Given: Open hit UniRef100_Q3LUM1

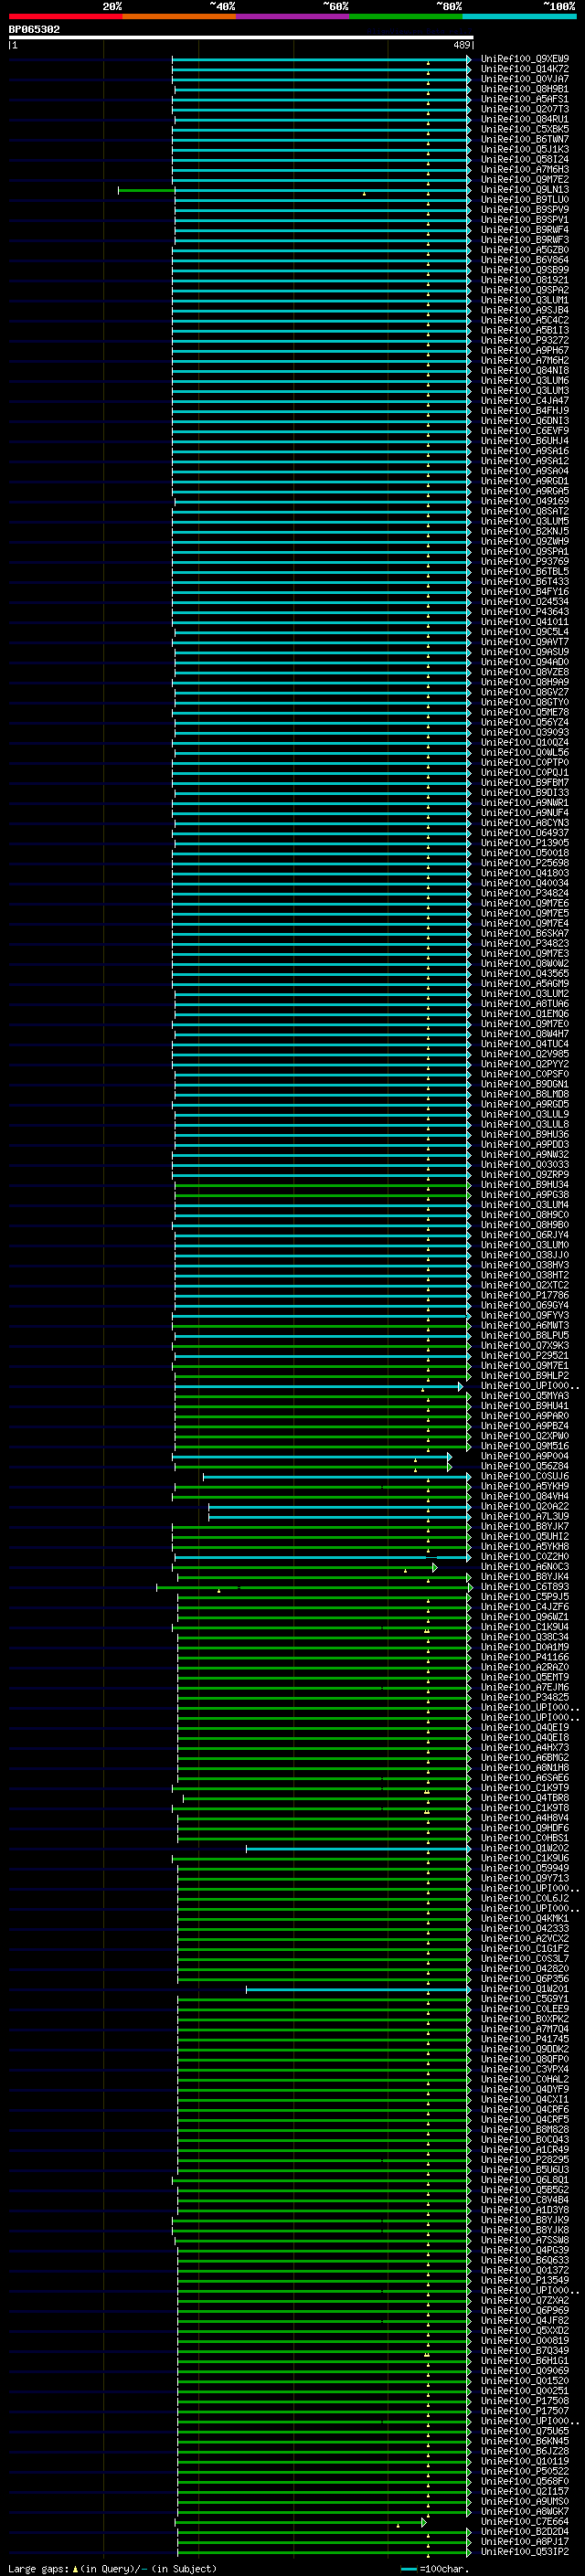Looking at the screenshot, I should tap(525, 300).
